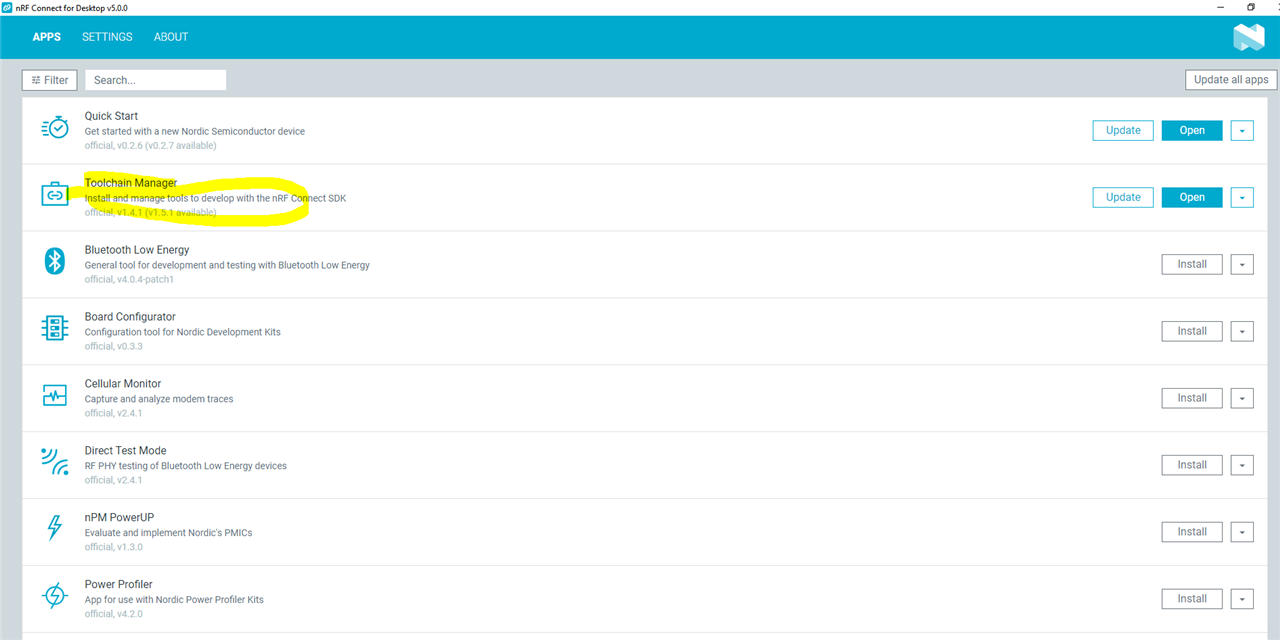
Task: Click the Nordic Semiconductor logo
Action: click(1248, 37)
